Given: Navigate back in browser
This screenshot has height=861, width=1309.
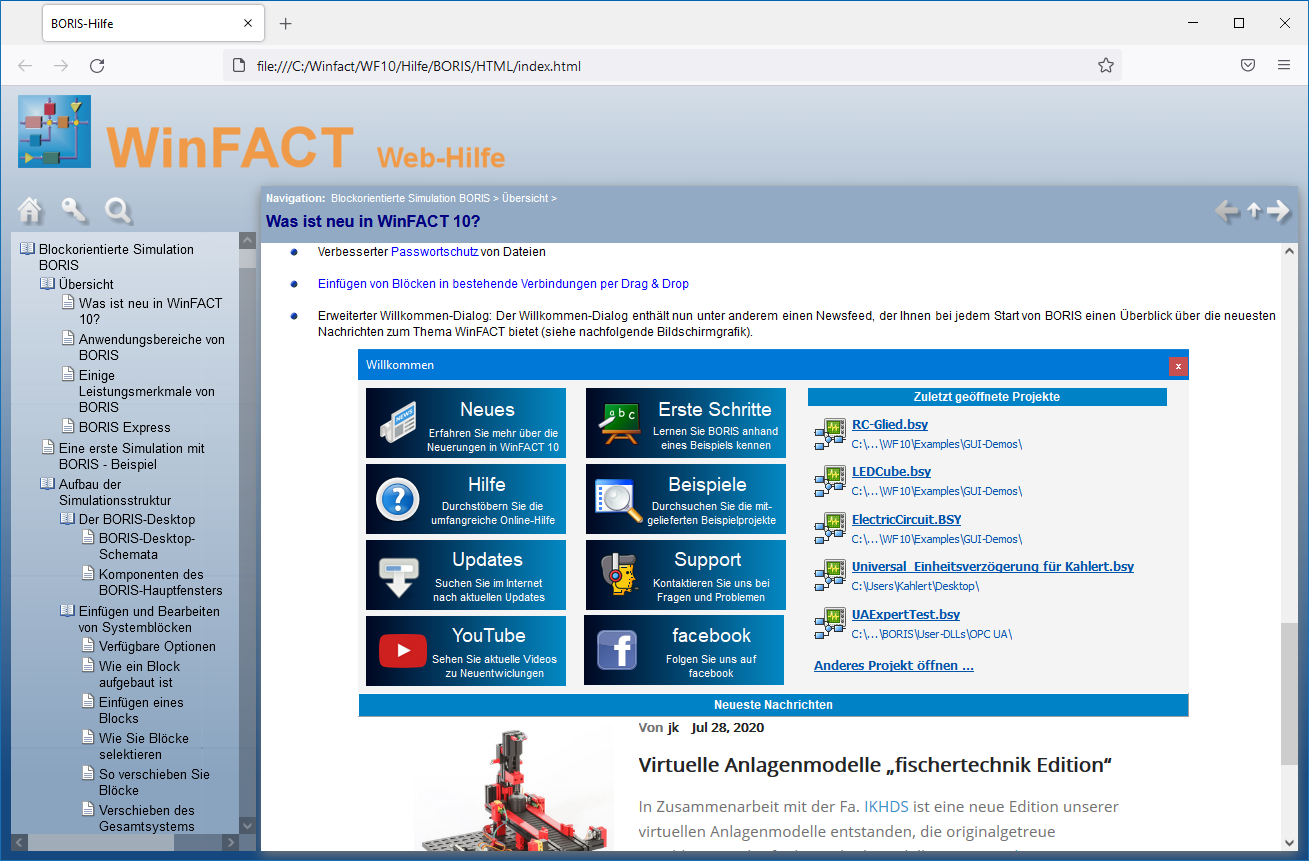Looking at the screenshot, I should point(25,66).
